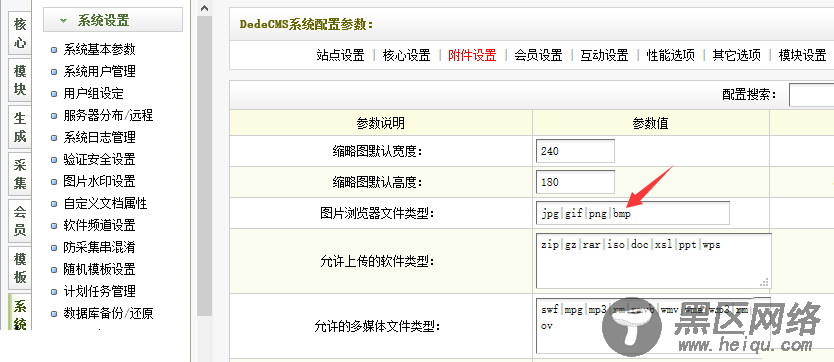Open 系统用户管理 menu item
The height and width of the screenshot is (362, 834).
pos(99,71)
